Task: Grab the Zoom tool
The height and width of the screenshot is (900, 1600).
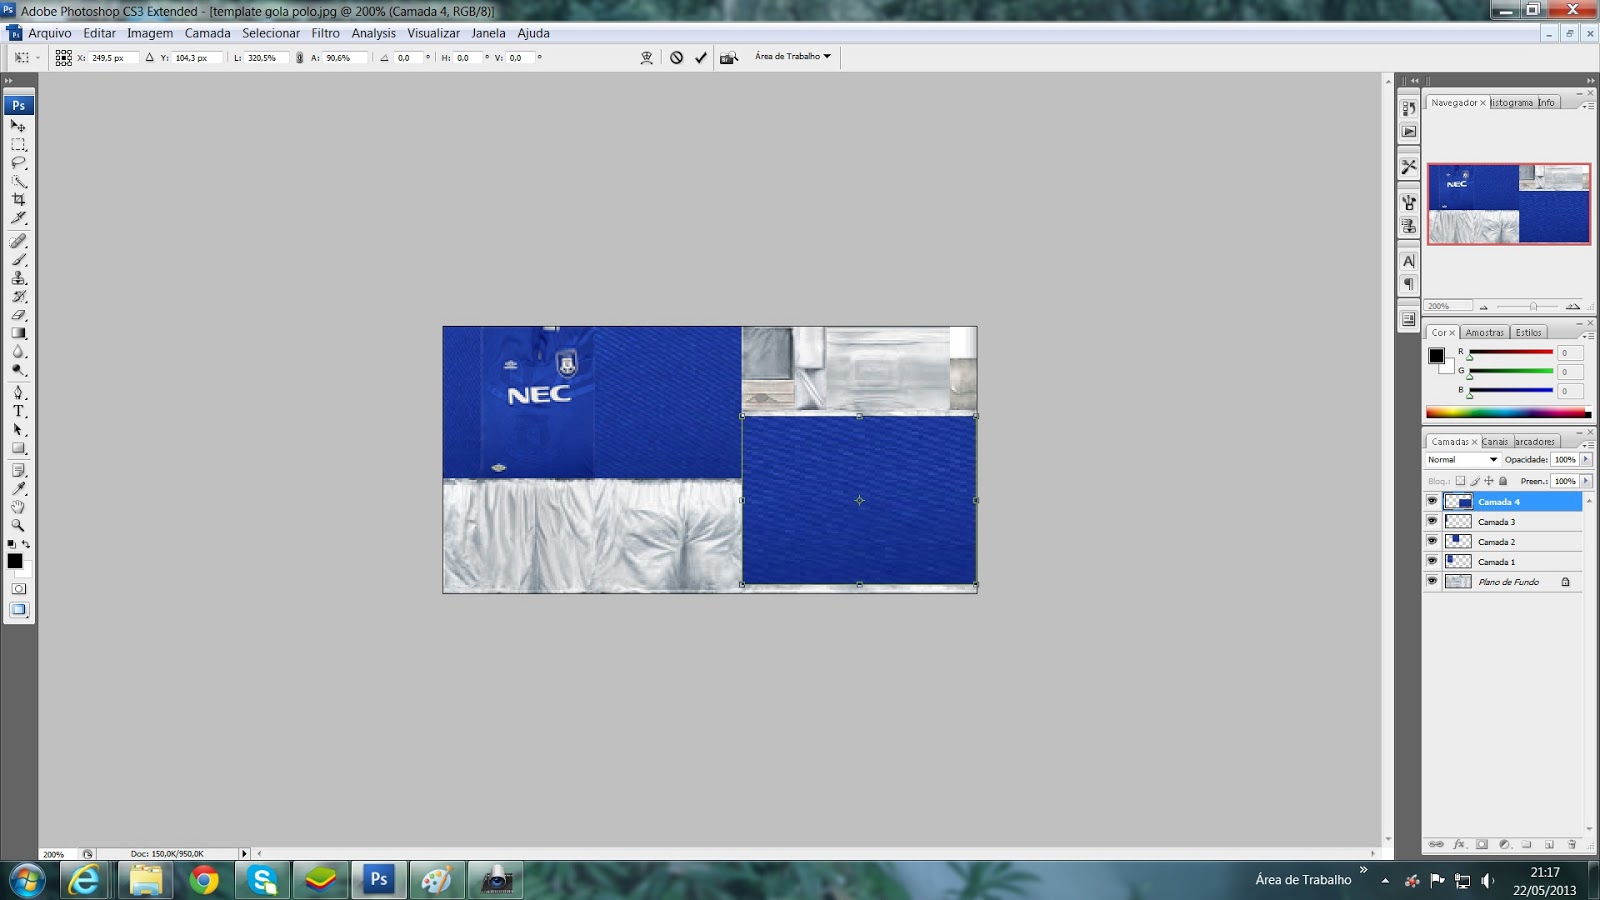Action: 18,525
